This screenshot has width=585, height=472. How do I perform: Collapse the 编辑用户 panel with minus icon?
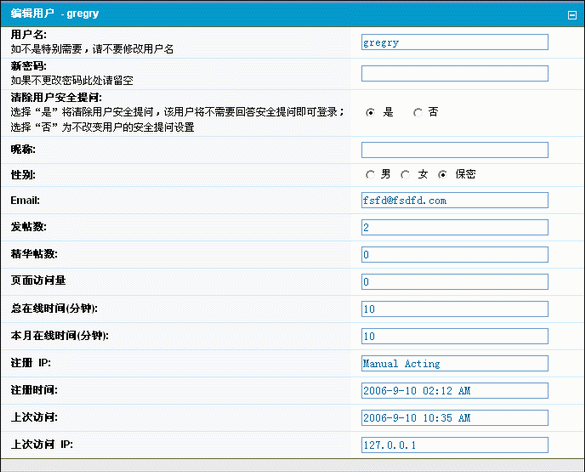pos(572,15)
